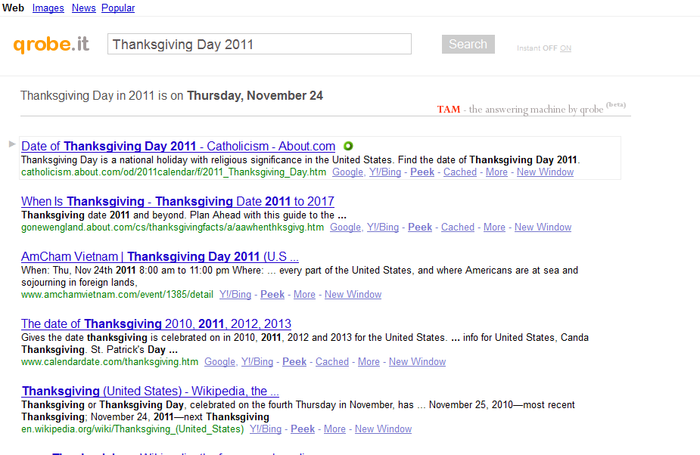View Google results for the calendardate.com entry
The image size is (700, 455).
(x=221, y=362)
